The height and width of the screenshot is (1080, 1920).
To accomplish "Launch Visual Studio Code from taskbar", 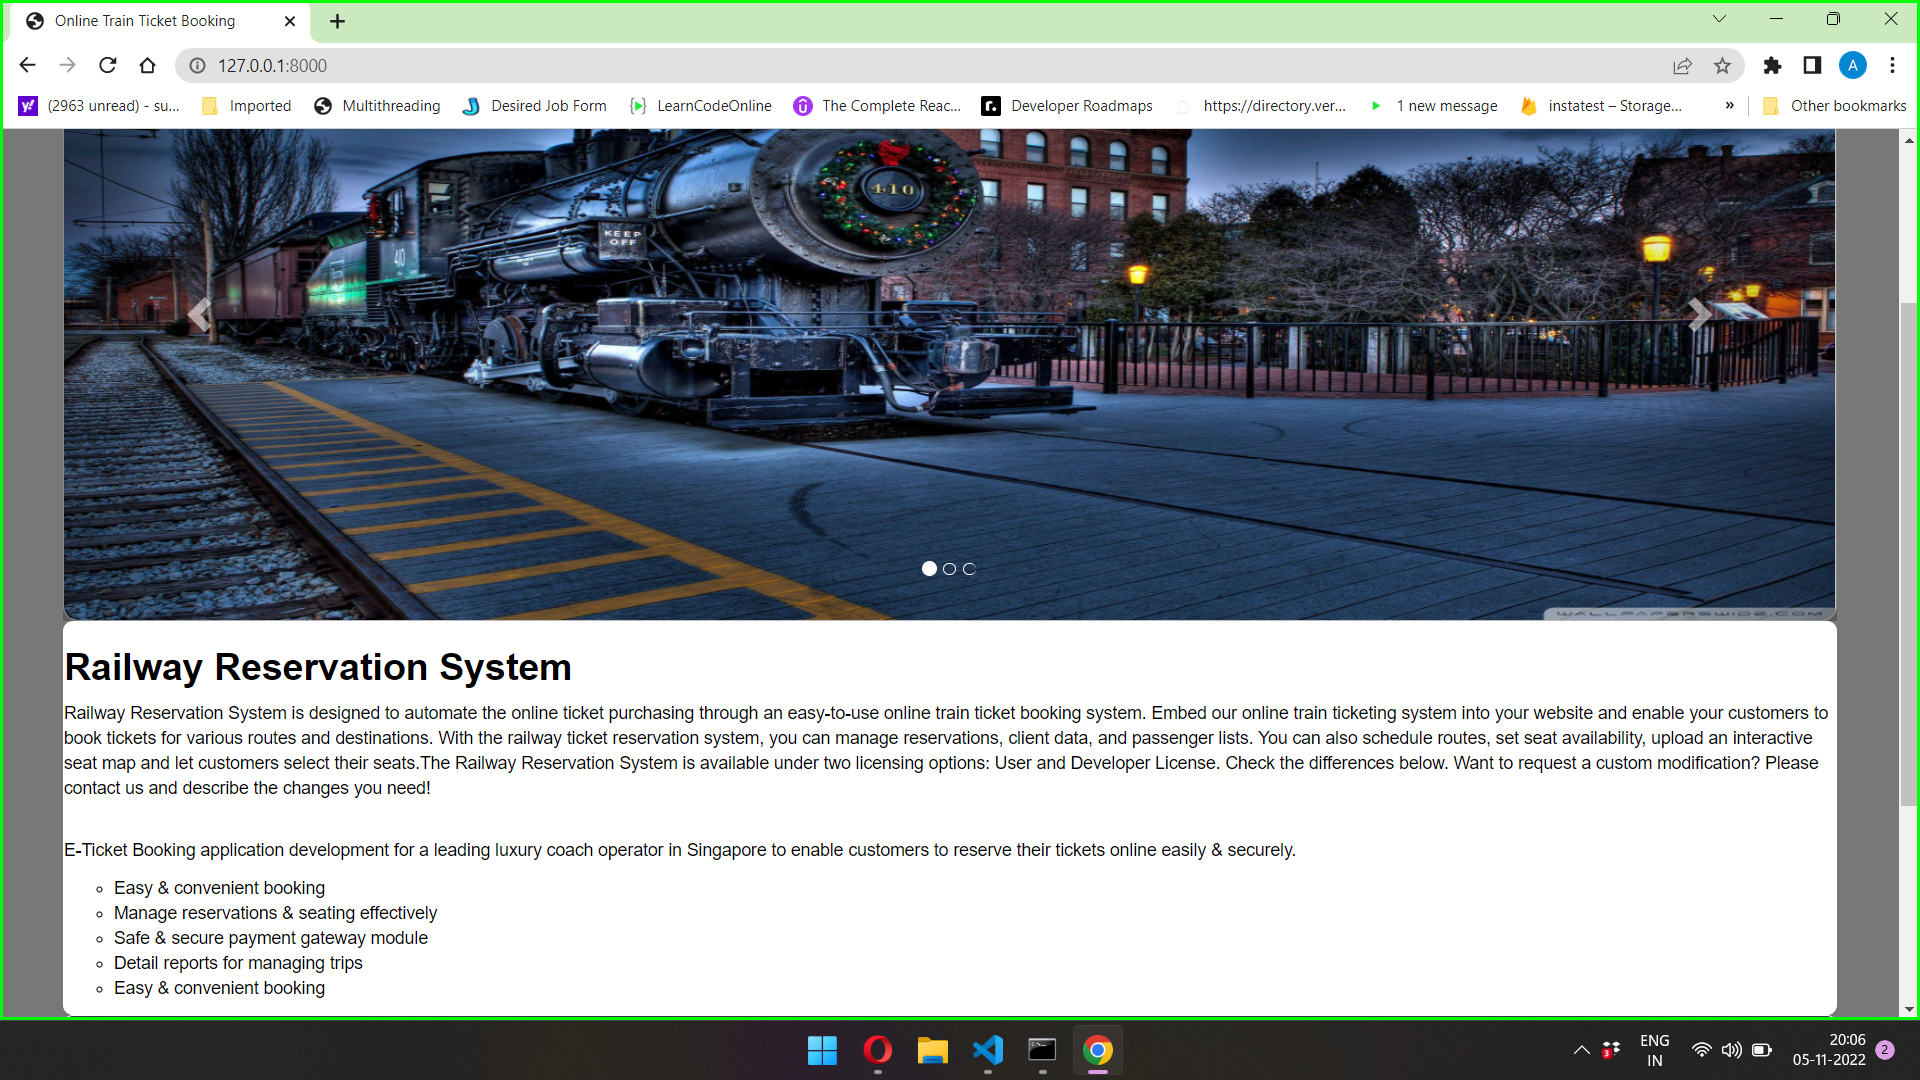I will click(x=987, y=1050).
